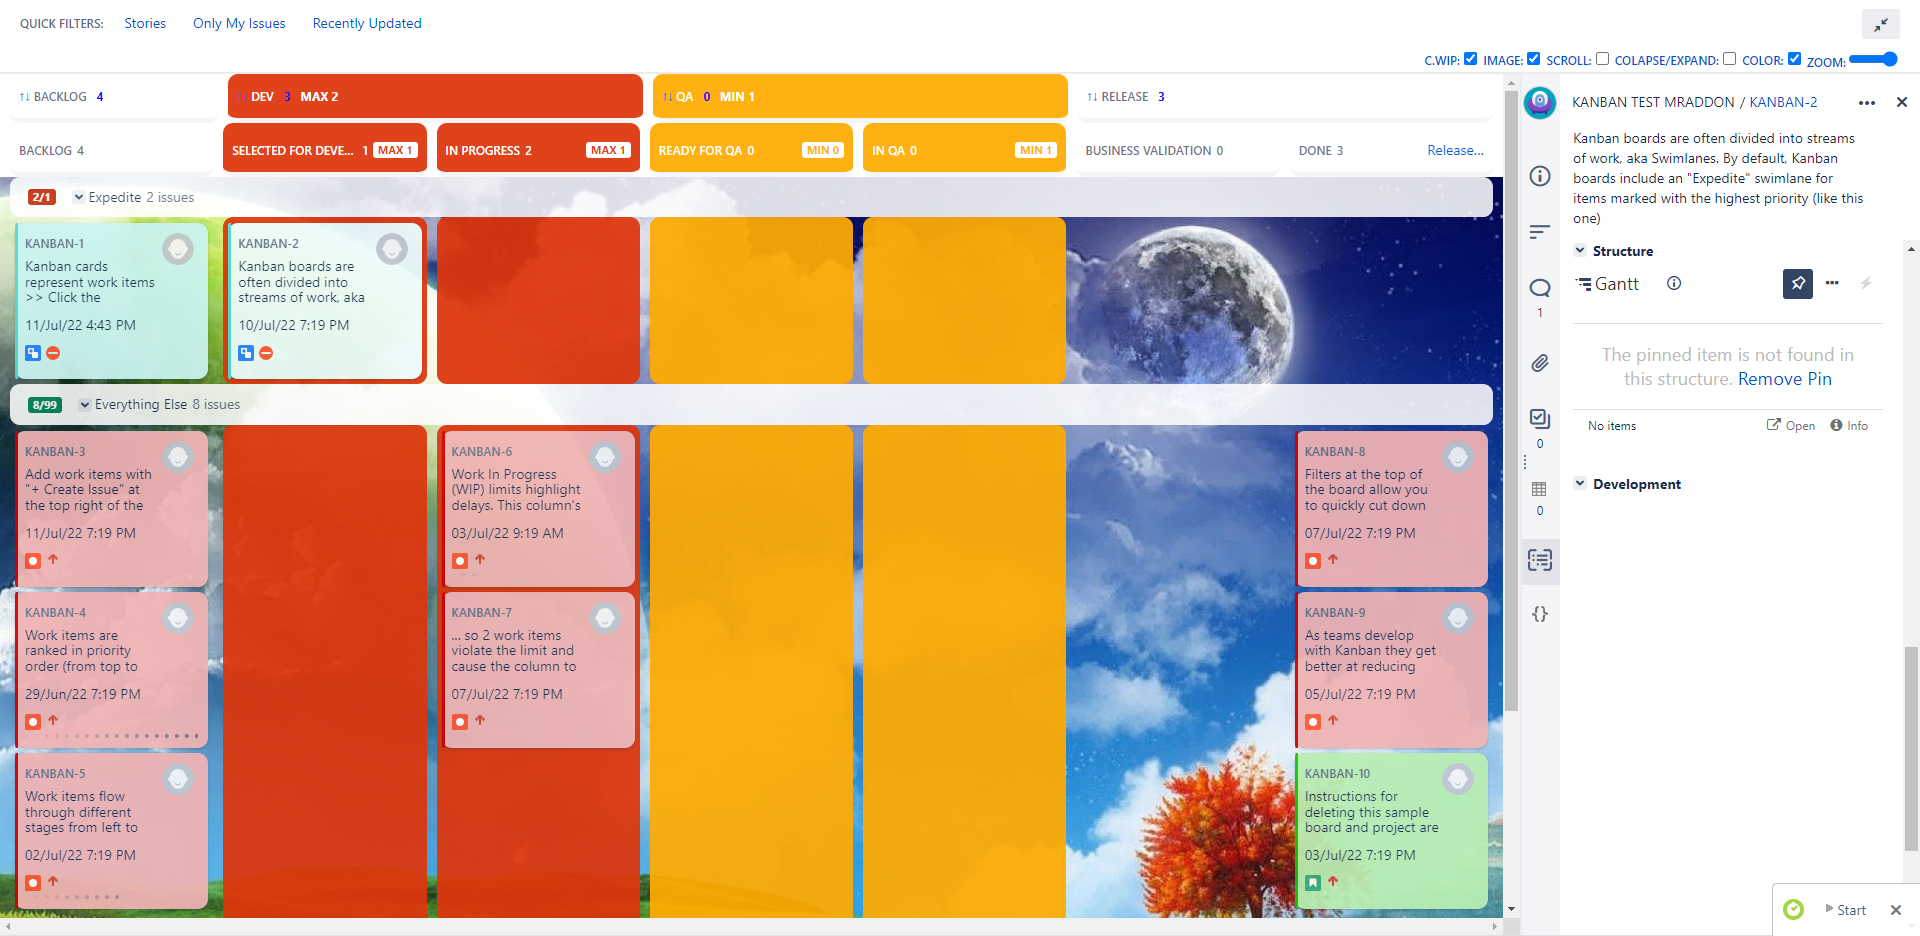Click the Remove Pin link
The height and width of the screenshot is (936, 1920).
[x=1784, y=379]
